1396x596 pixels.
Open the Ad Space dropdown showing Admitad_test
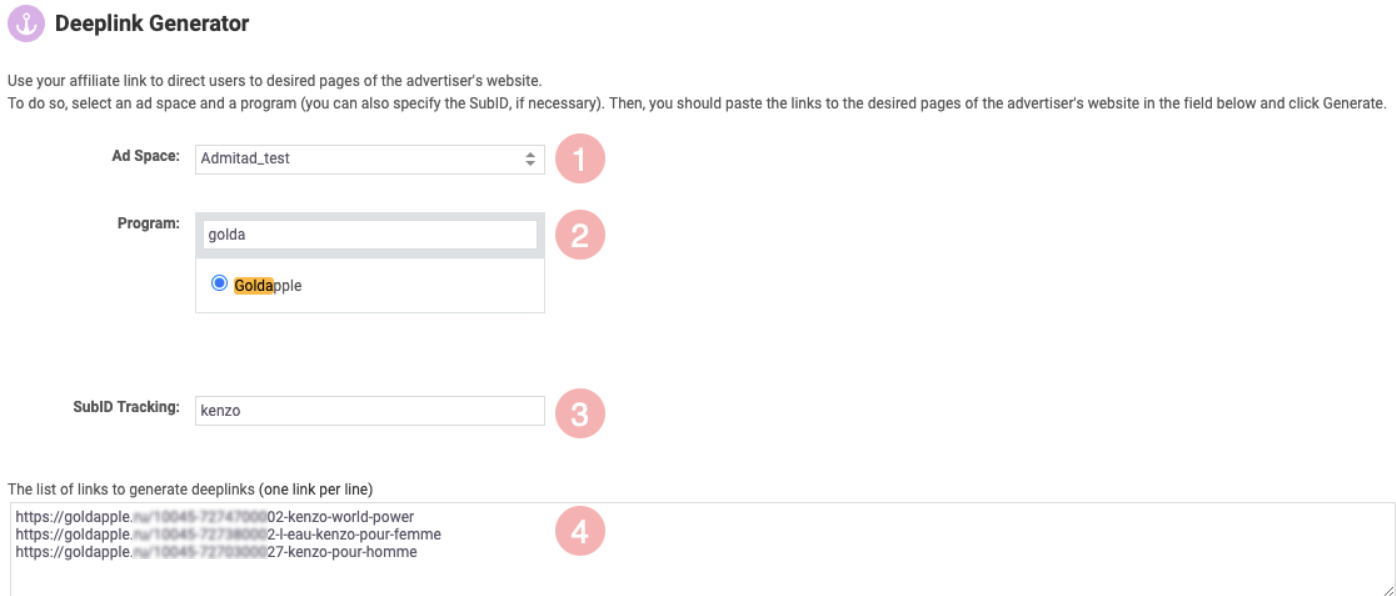click(370, 159)
